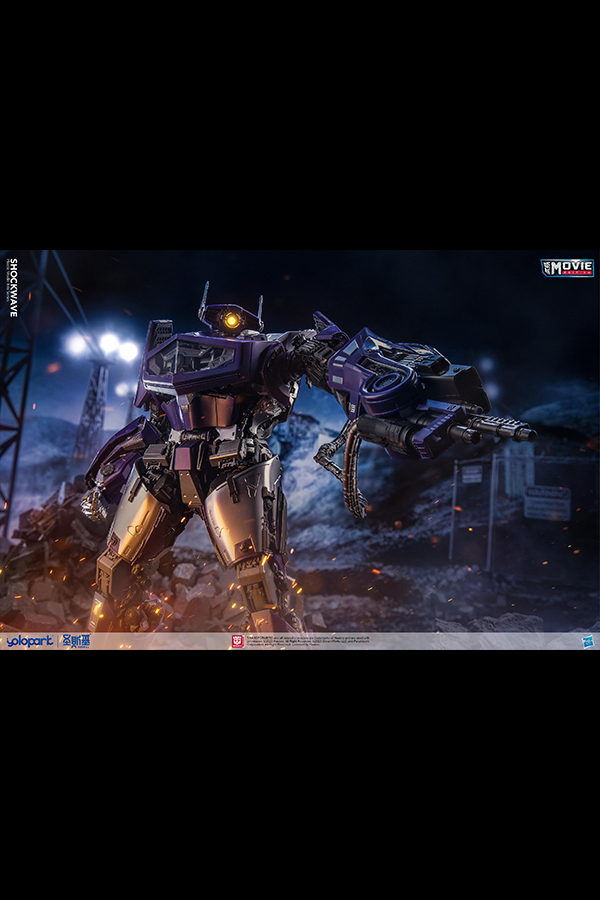Click the Chinese brand logo beside yolopark
This screenshot has width=600, height=900.
click(75, 641)
